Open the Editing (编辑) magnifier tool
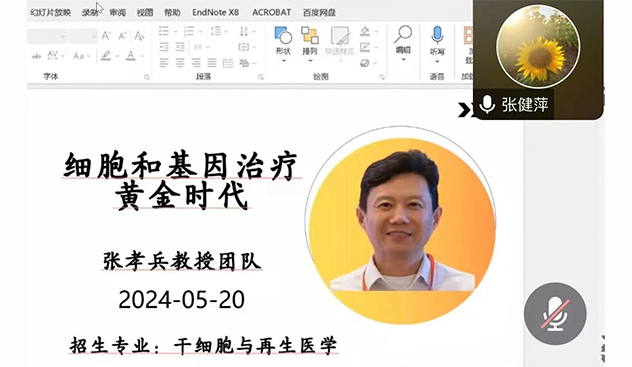This screenshot has height=367, width=632. pos(403,43)
